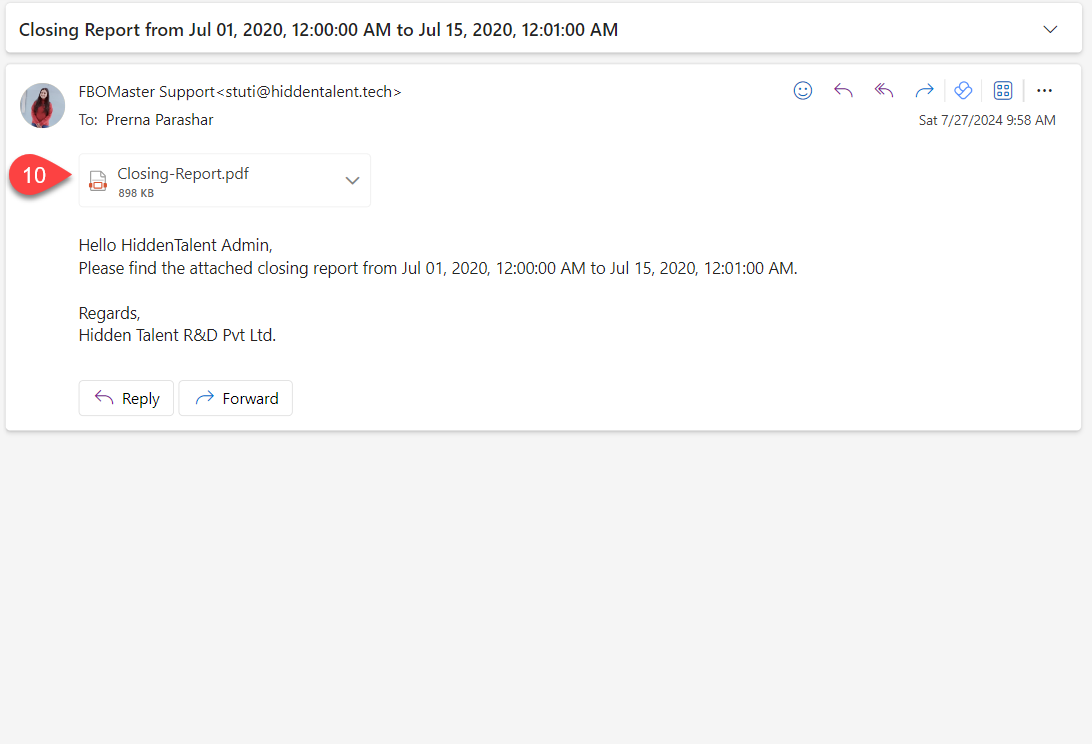Expand the Closing-Report.pdf attachment dropdown arrow
This screenshot has width=1092, height=744.
[352, 181]
